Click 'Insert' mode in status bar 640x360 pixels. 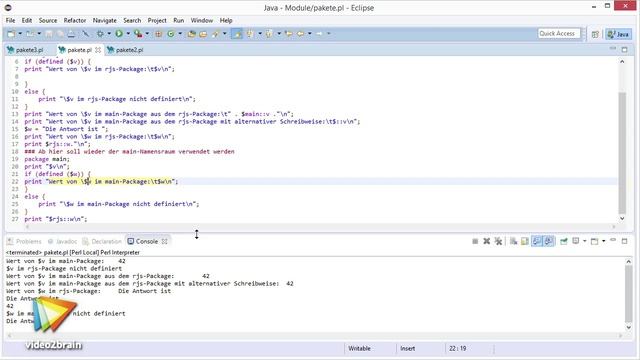[x=407, y=349]
